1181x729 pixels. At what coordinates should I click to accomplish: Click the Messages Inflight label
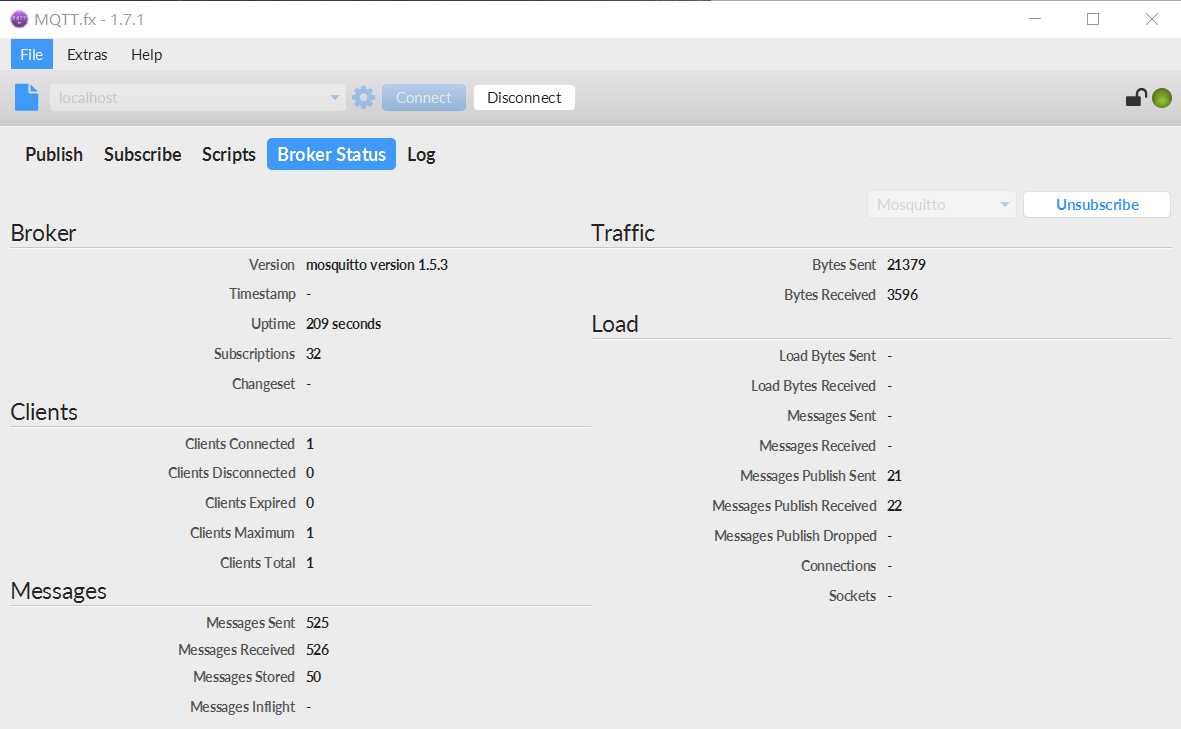click(243, 707)
